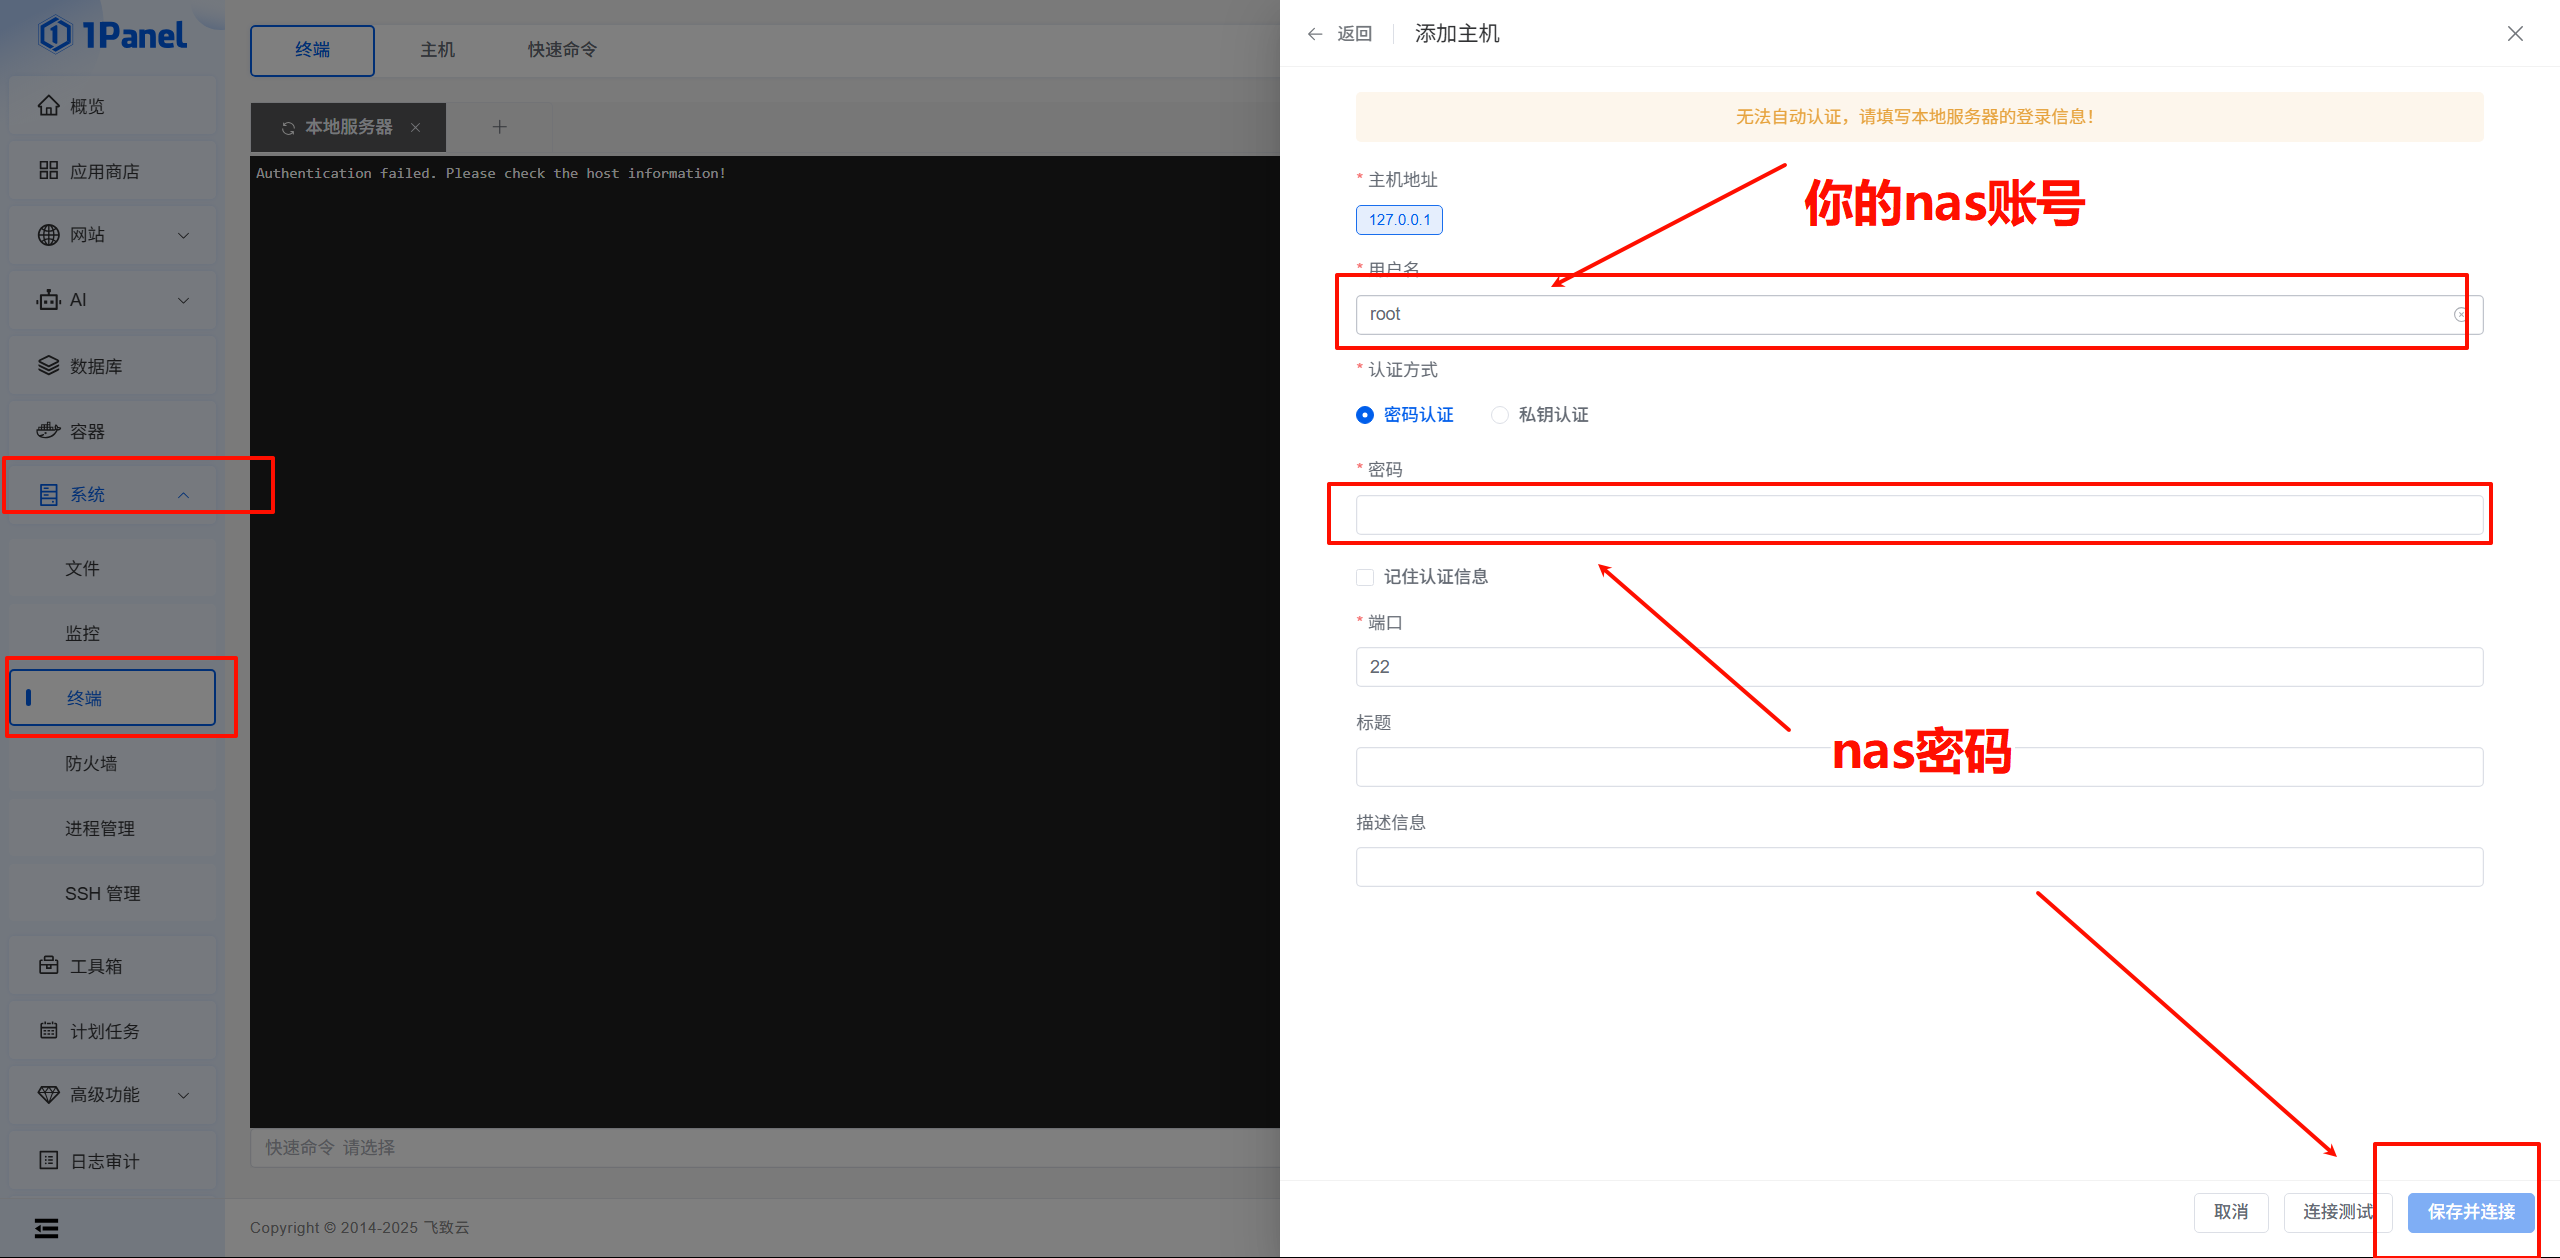
Task: Click the 容器 docker icon
Action: coord(48,431)
